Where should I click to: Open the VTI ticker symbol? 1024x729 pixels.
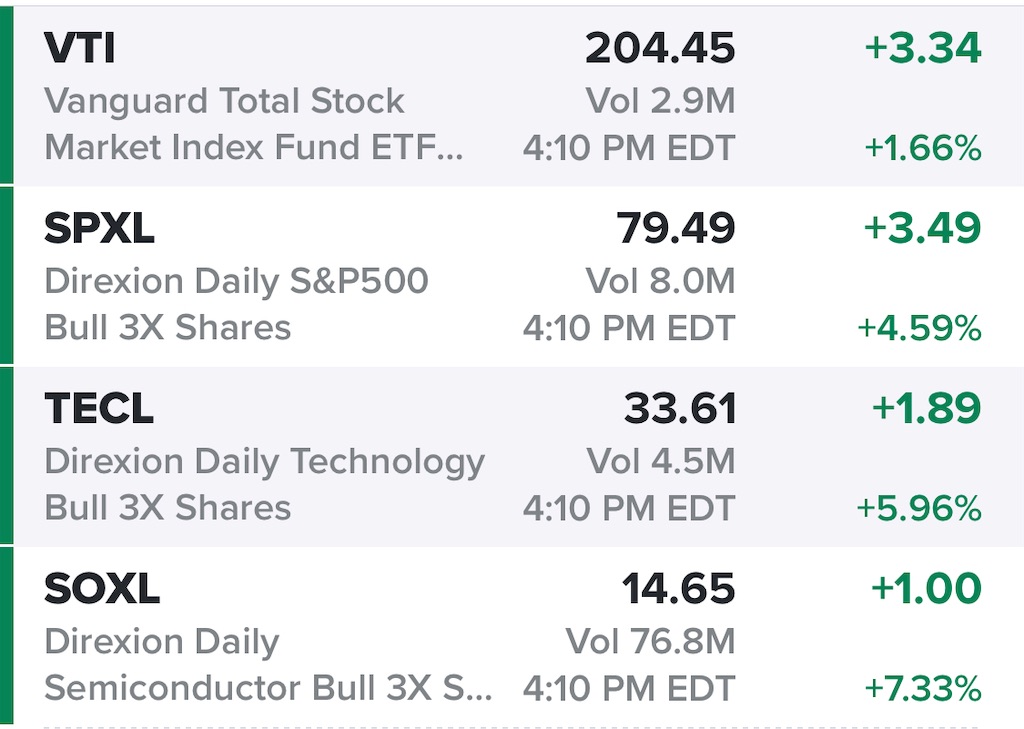[x=78, y=49]
